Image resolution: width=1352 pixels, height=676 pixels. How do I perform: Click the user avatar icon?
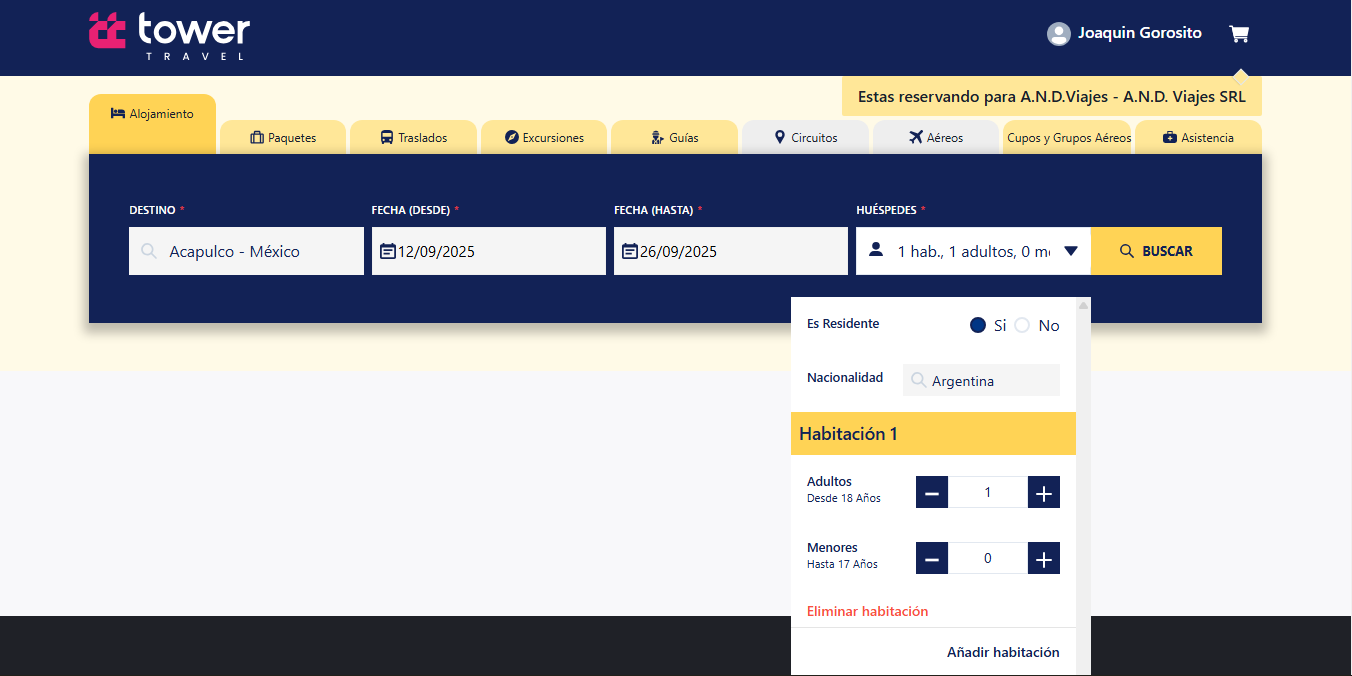[x=1058, y=34]
